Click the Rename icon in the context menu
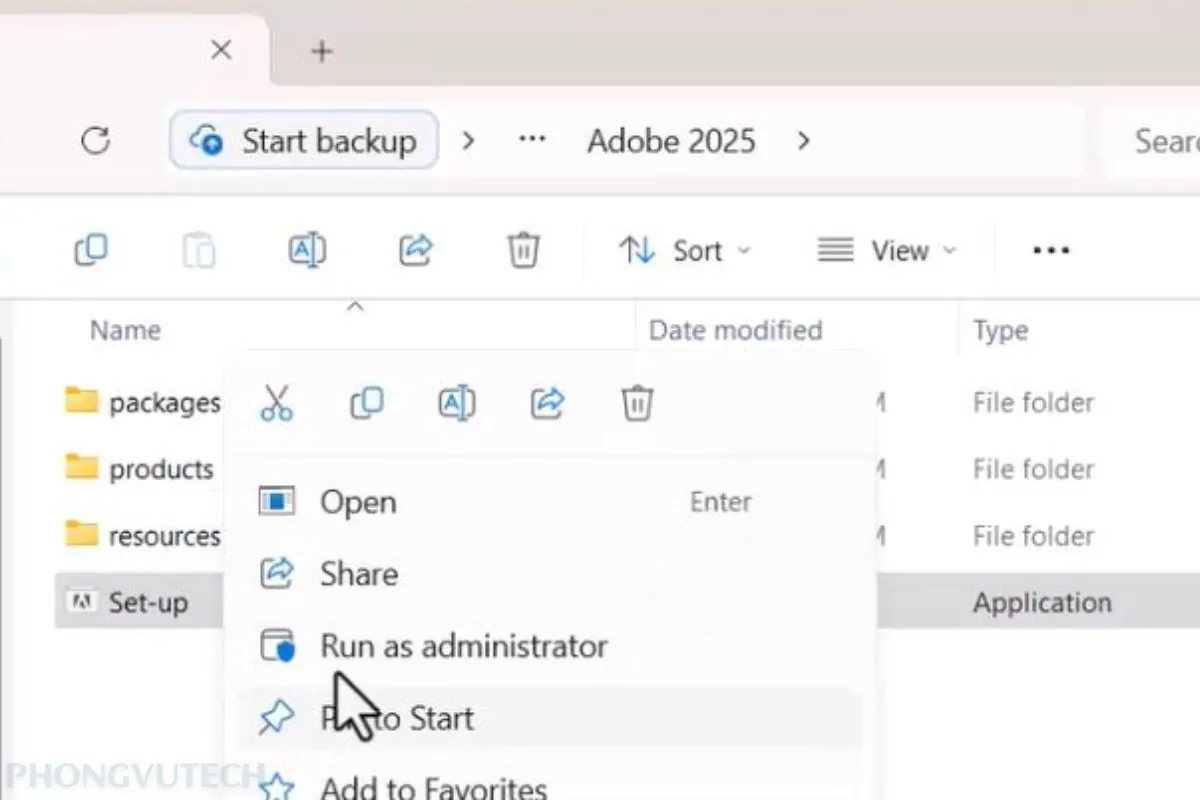The width and height of the screenshot is (1200, 800). click(457, 403)
